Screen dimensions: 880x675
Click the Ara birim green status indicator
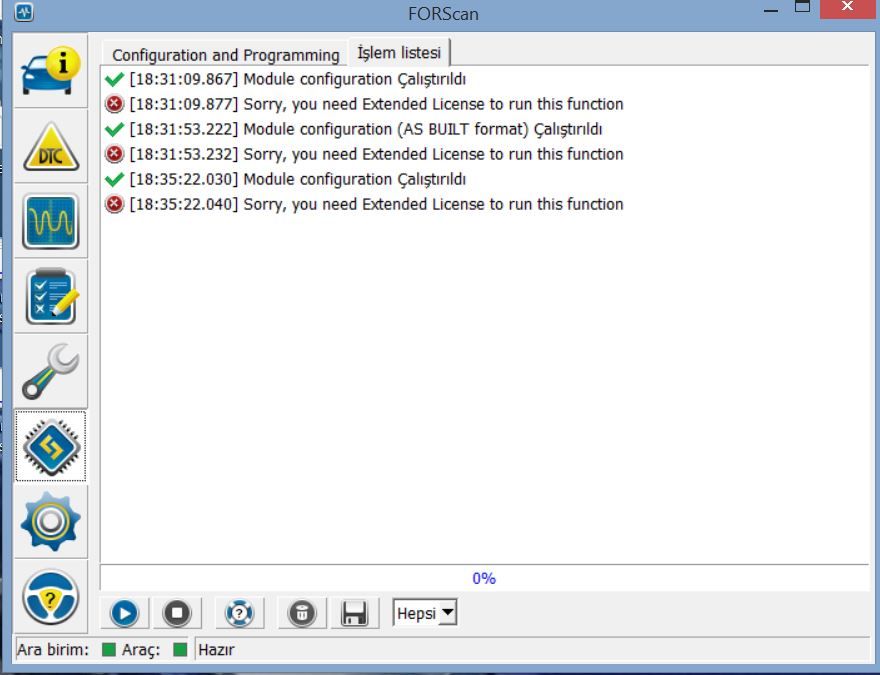coord(109,650)
